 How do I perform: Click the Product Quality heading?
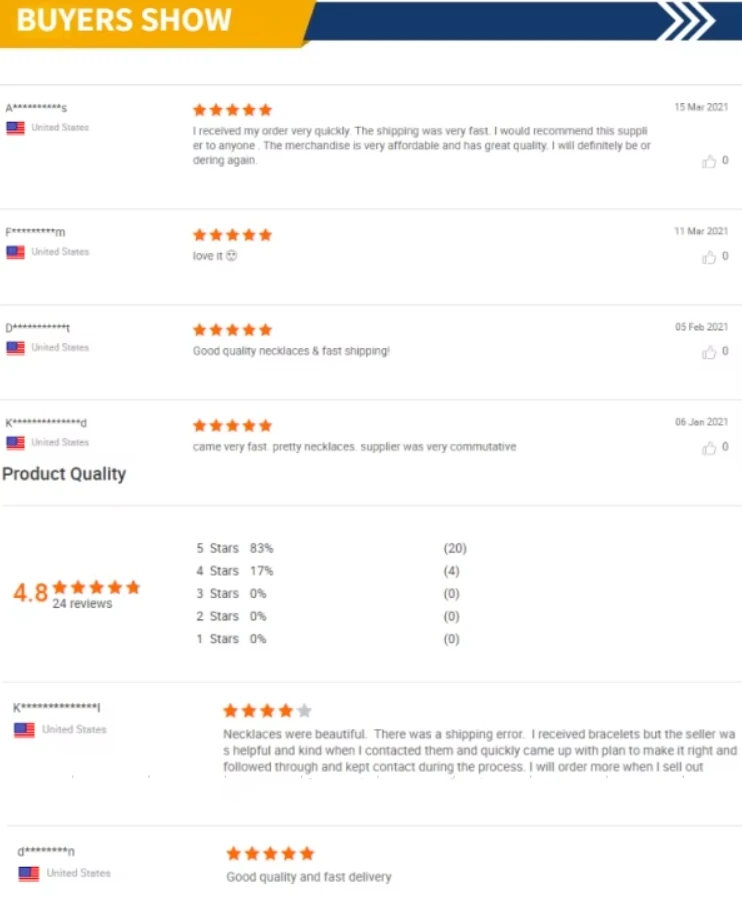[64, 474]
